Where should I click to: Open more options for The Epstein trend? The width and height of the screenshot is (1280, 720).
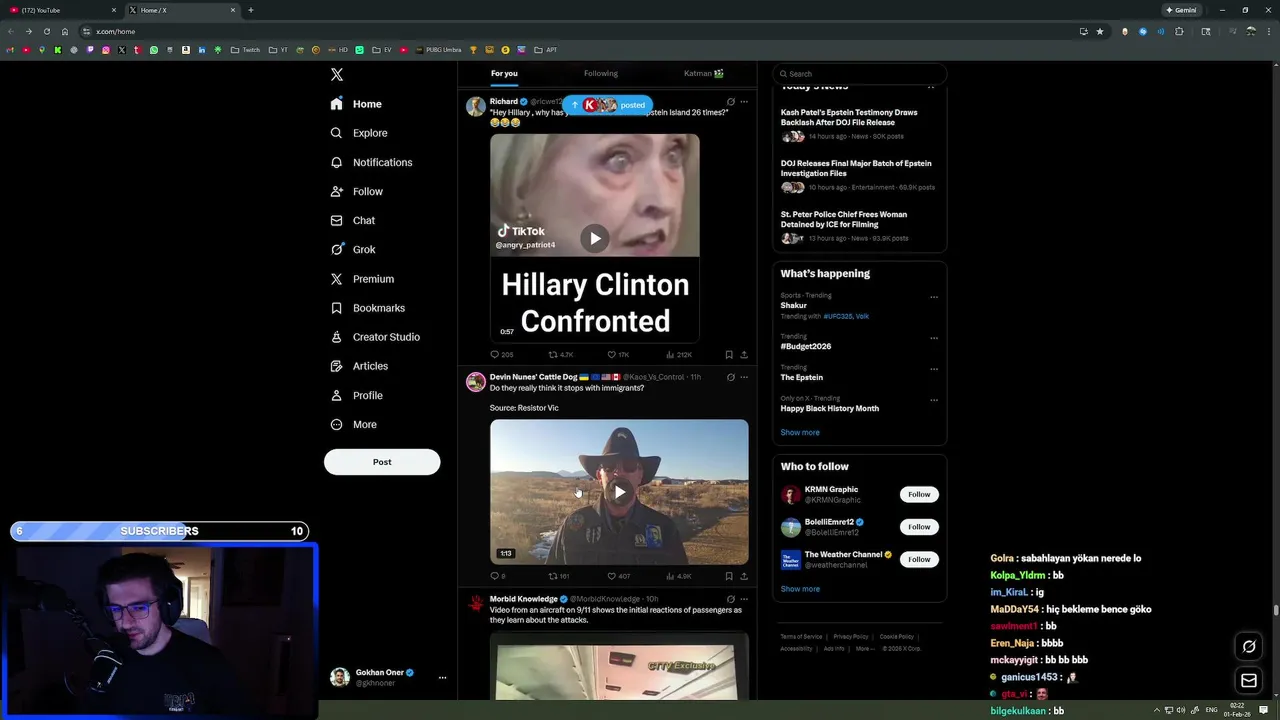[934, 369]
